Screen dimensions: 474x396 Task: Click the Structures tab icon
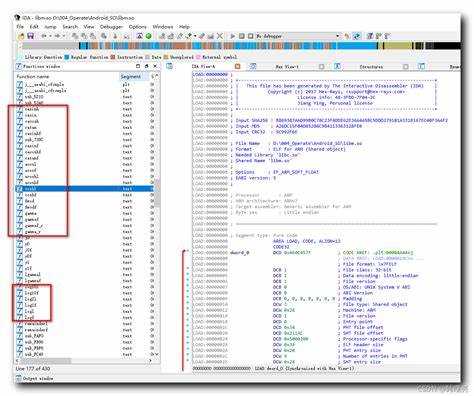click(337, 67)
